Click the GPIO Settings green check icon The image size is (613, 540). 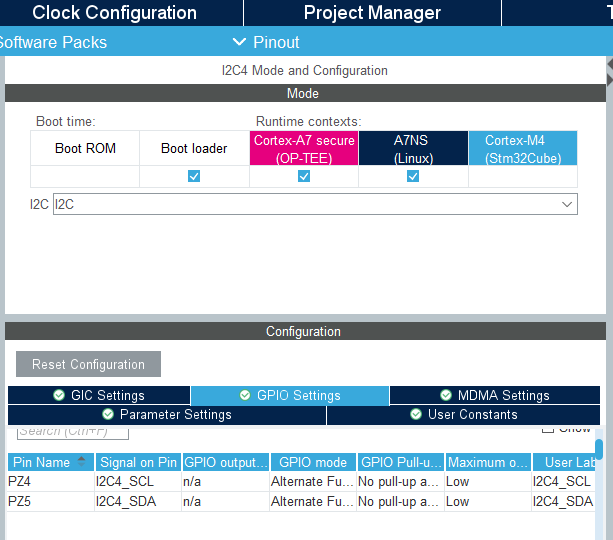point(245,395)
